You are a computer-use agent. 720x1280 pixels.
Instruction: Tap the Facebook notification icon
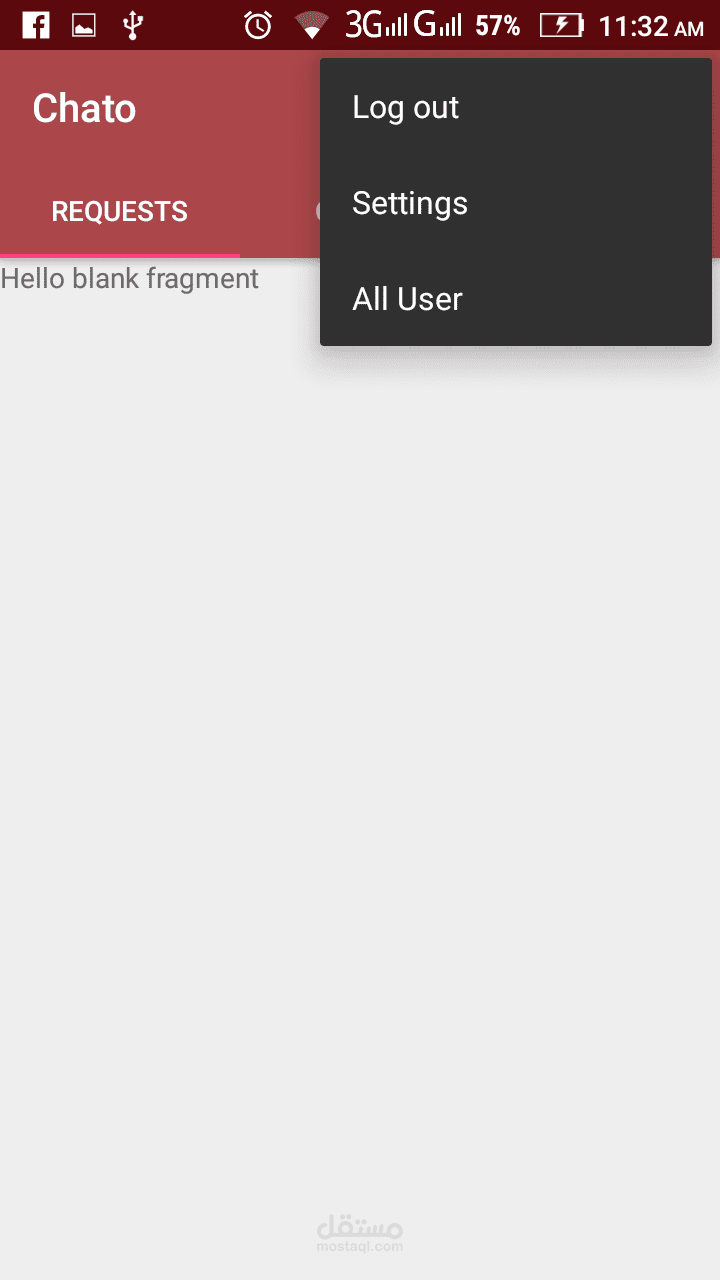point(36,25)
